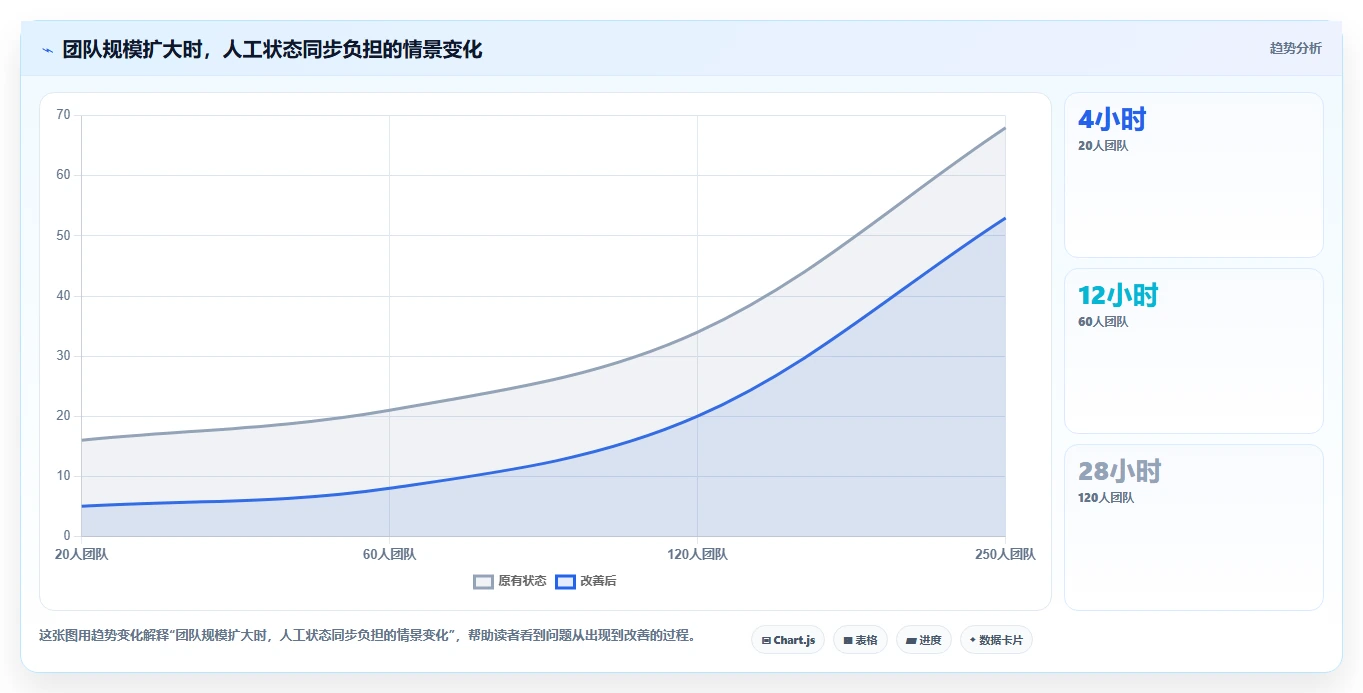Click the 250人团队 x-axis label
Image resolution: width=1363 pixels, height=693 pixels.
pos(1005,554)
